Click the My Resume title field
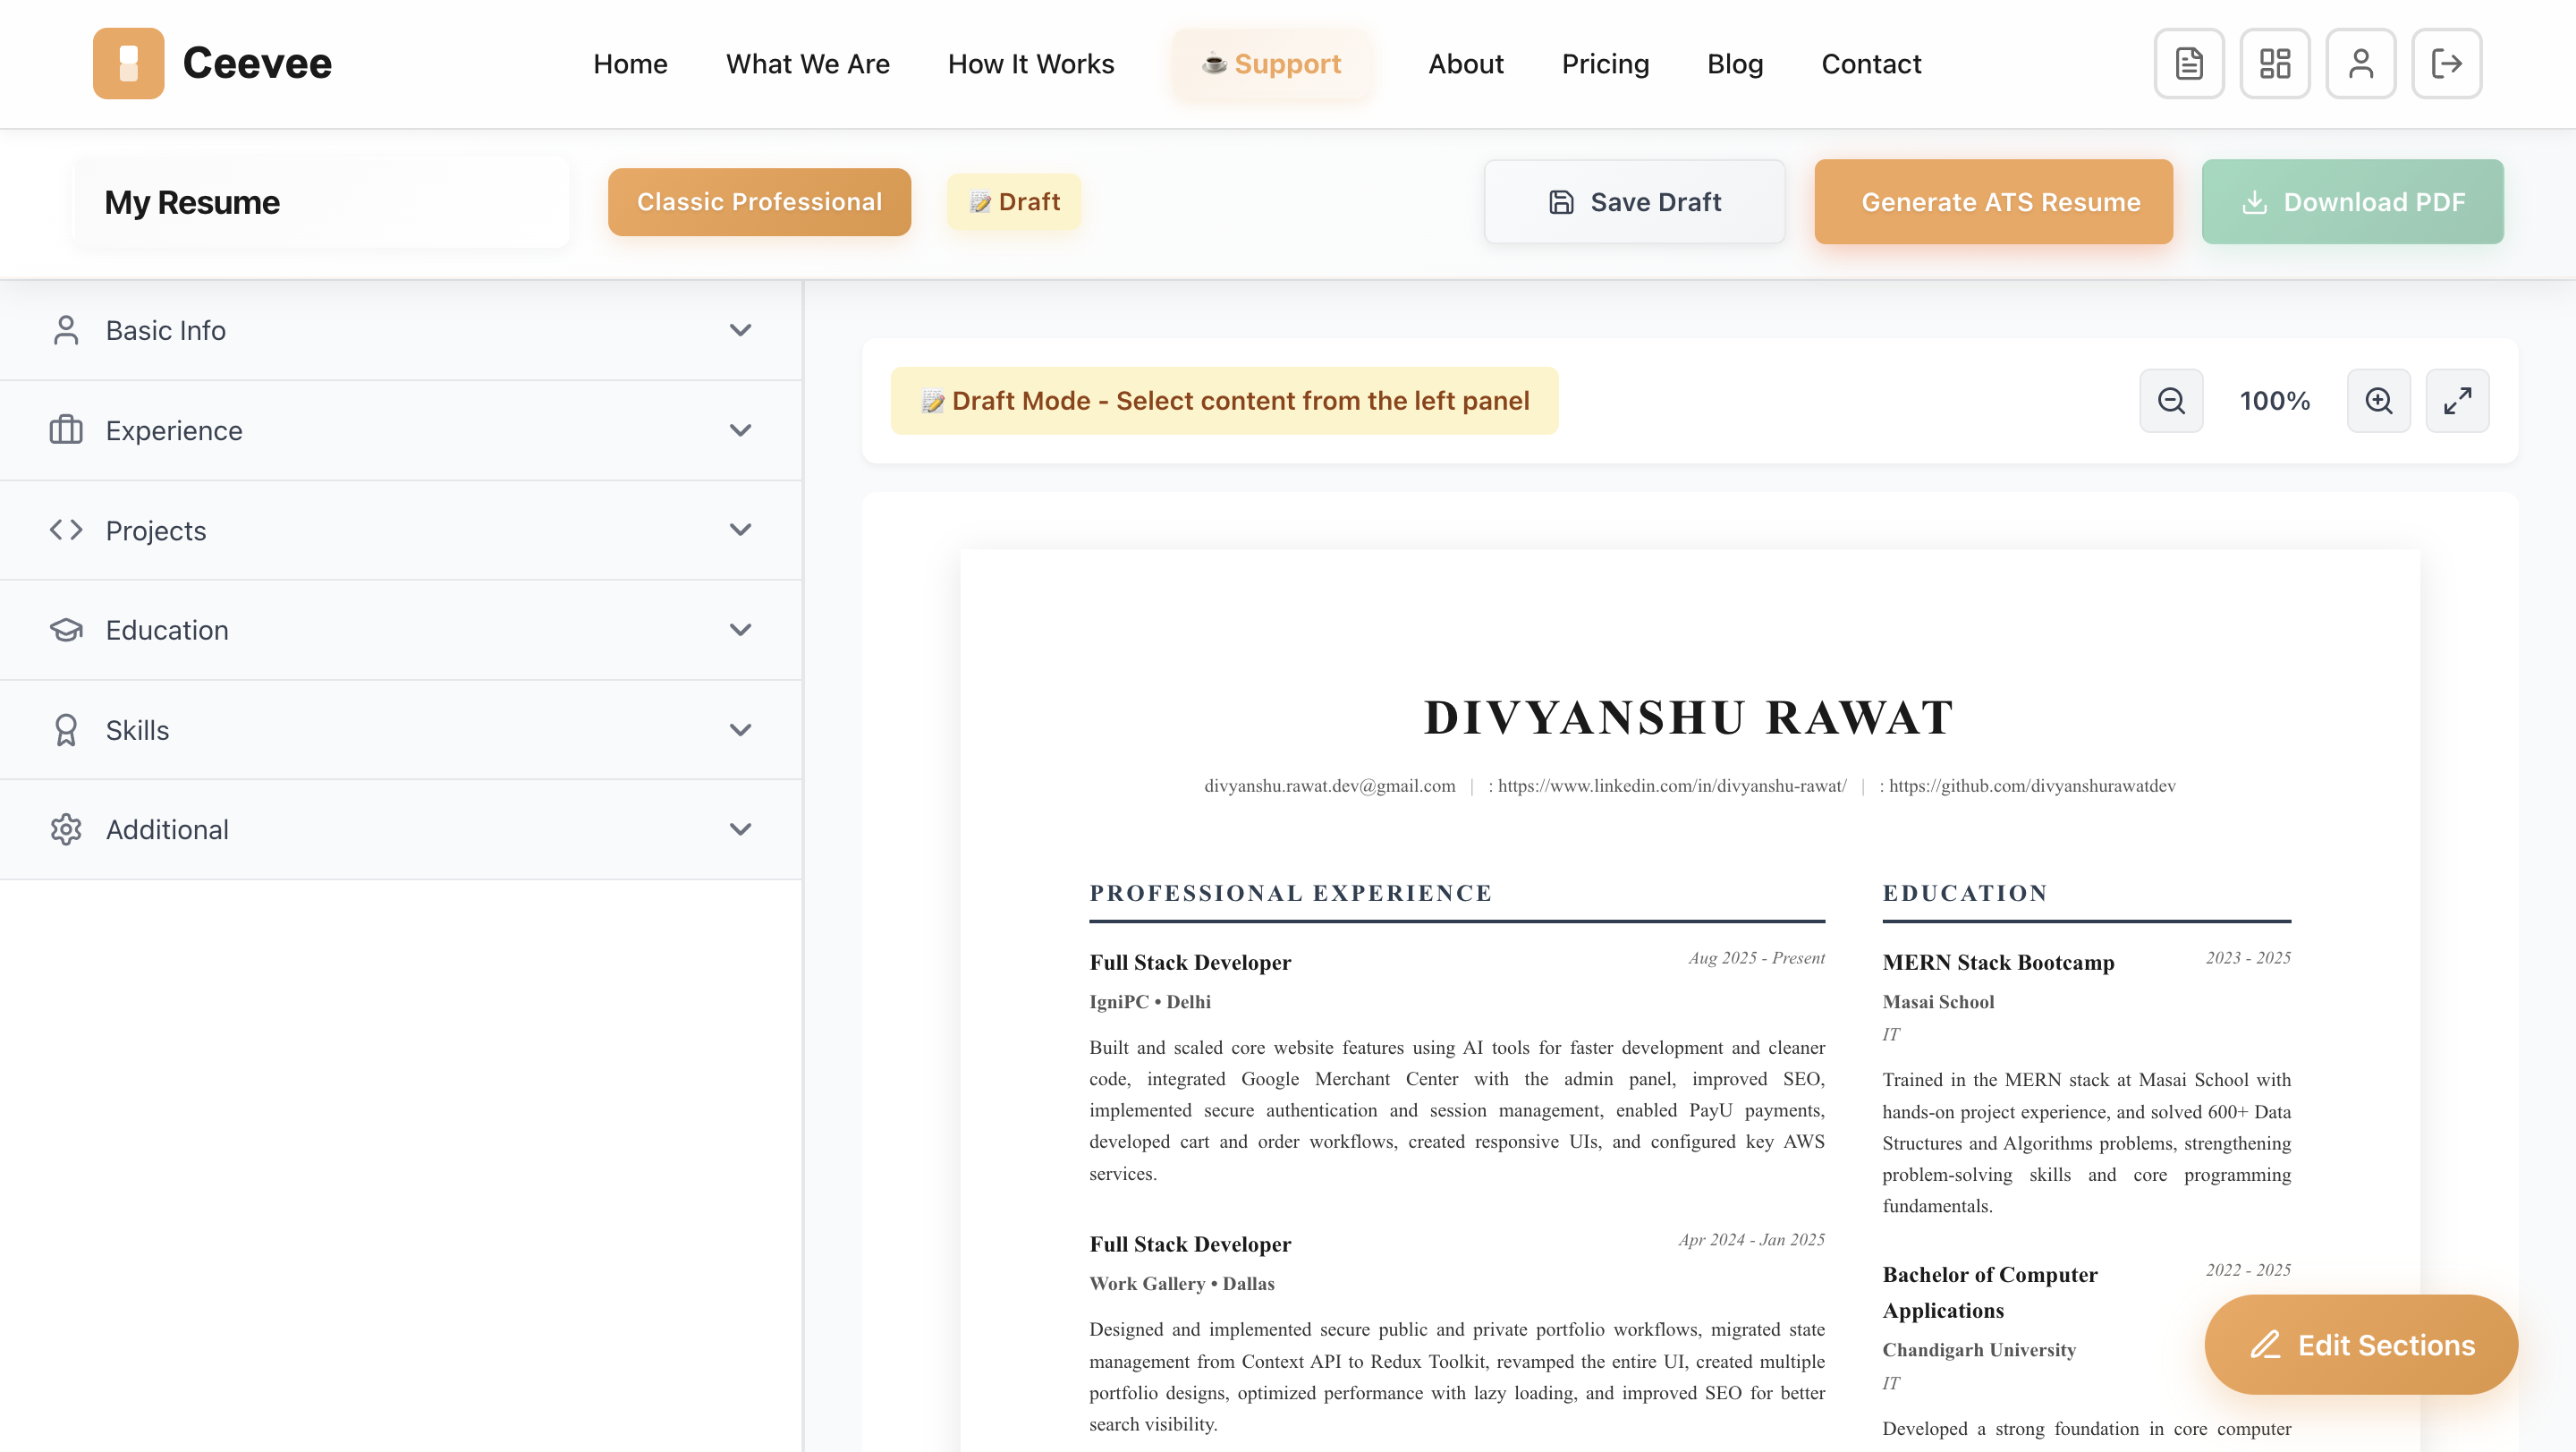Viewport: 2576px width, 1452px height. tap(320, 202)
